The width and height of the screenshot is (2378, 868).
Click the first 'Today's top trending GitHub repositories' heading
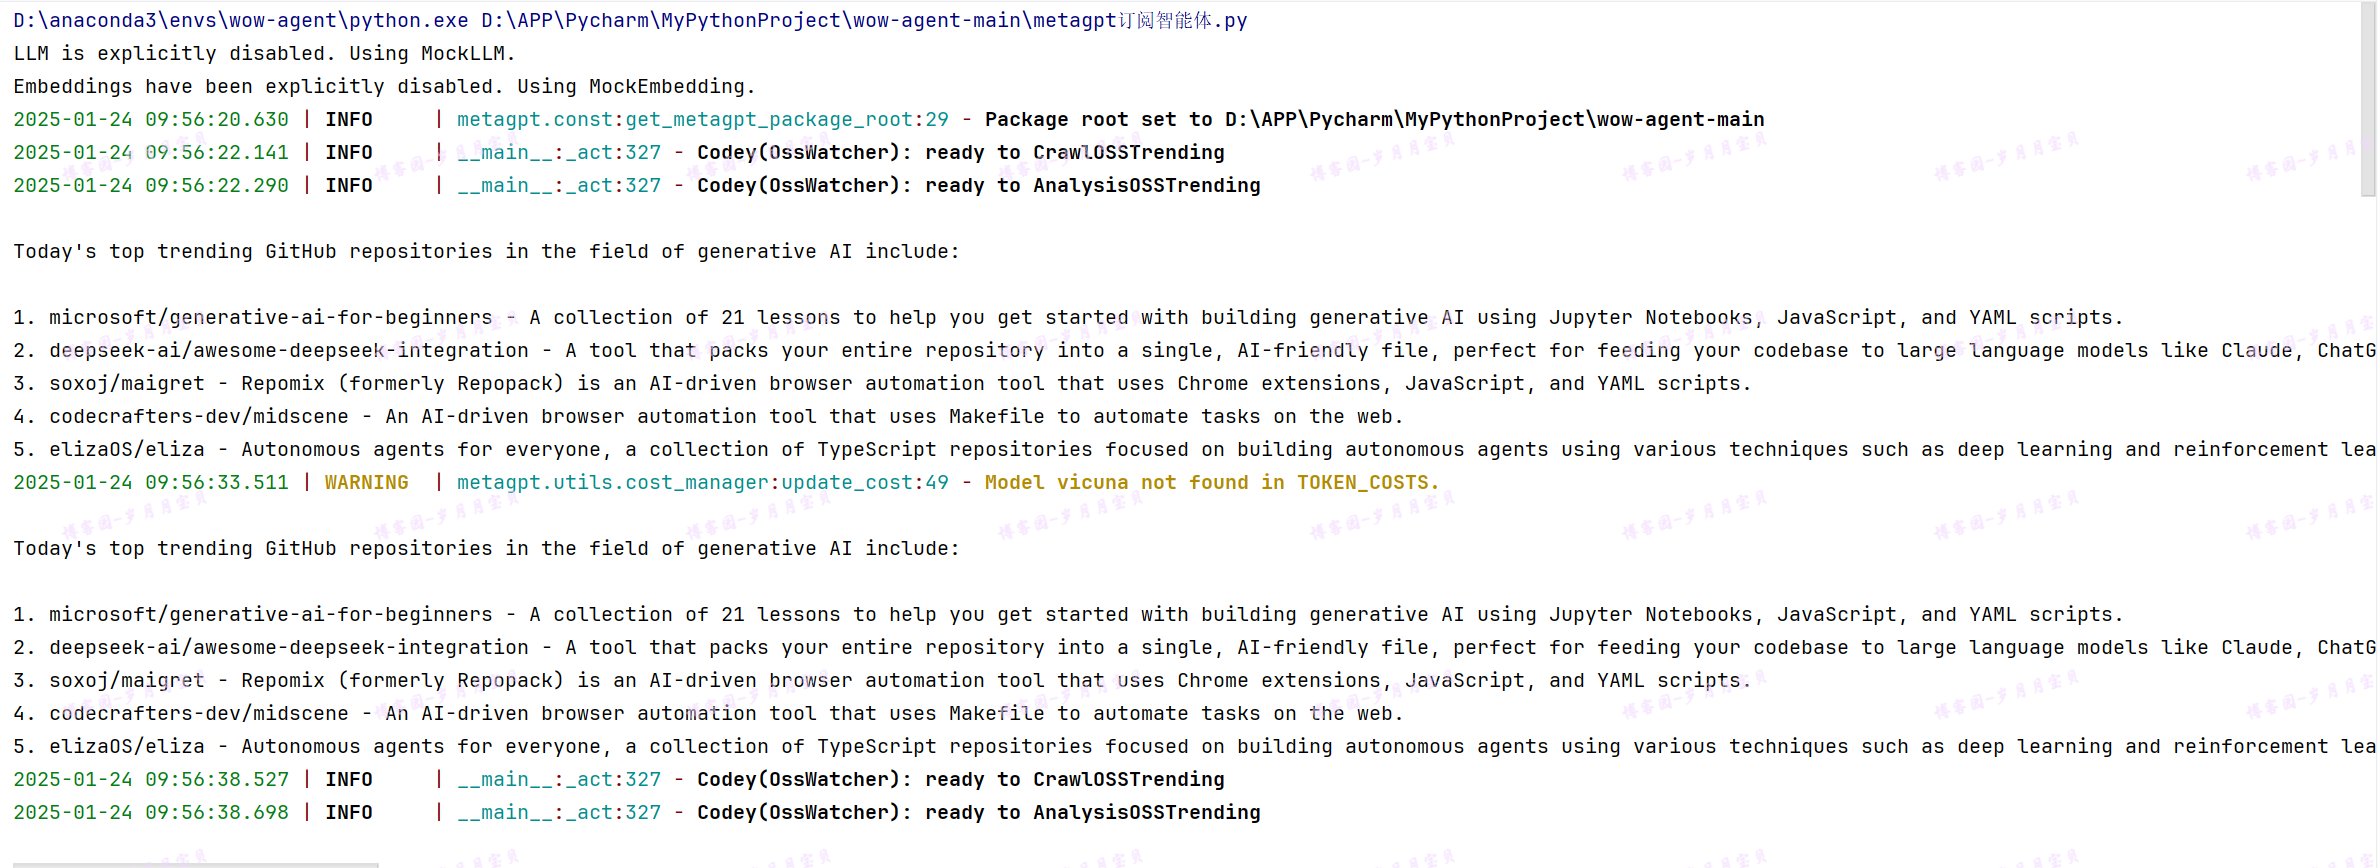(486, 251)
